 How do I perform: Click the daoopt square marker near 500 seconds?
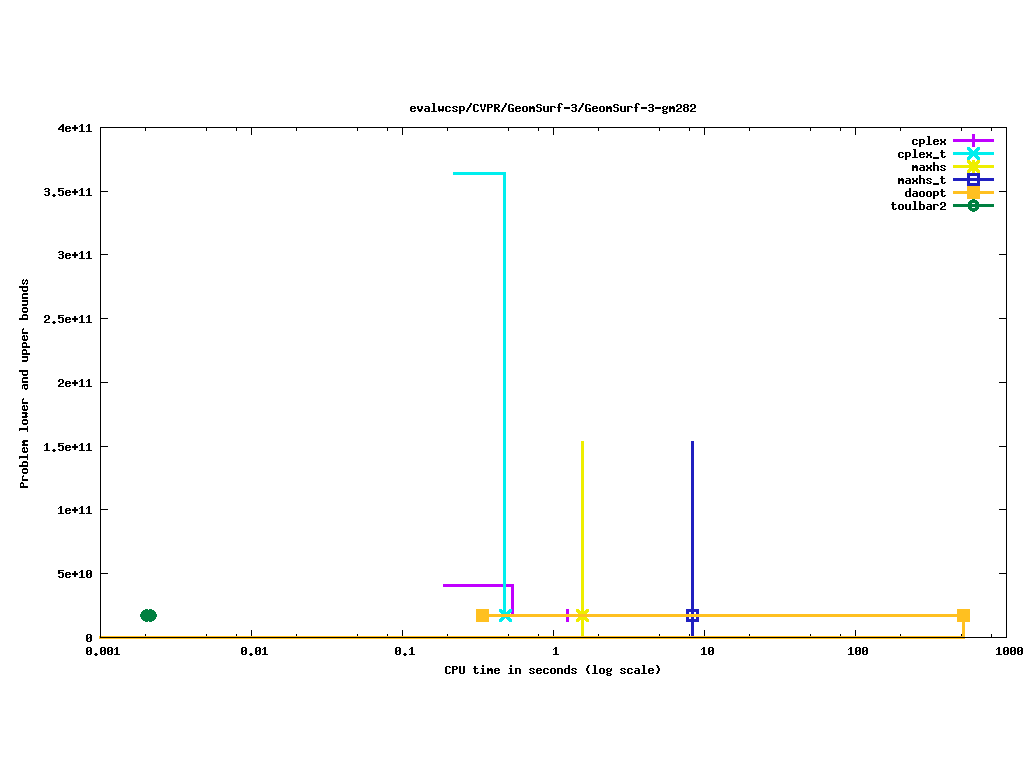pos(963,615)
